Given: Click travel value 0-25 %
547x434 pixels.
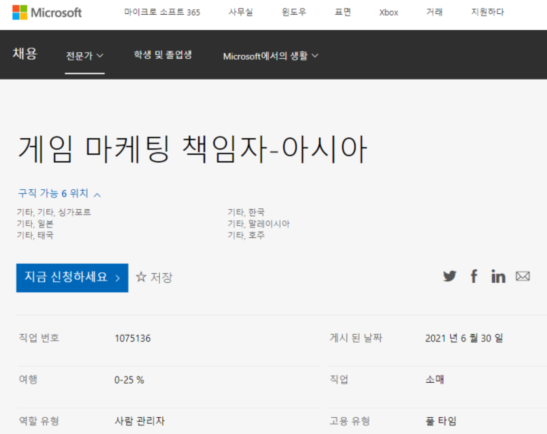Looking at the screenshot, I should point(129,380).
